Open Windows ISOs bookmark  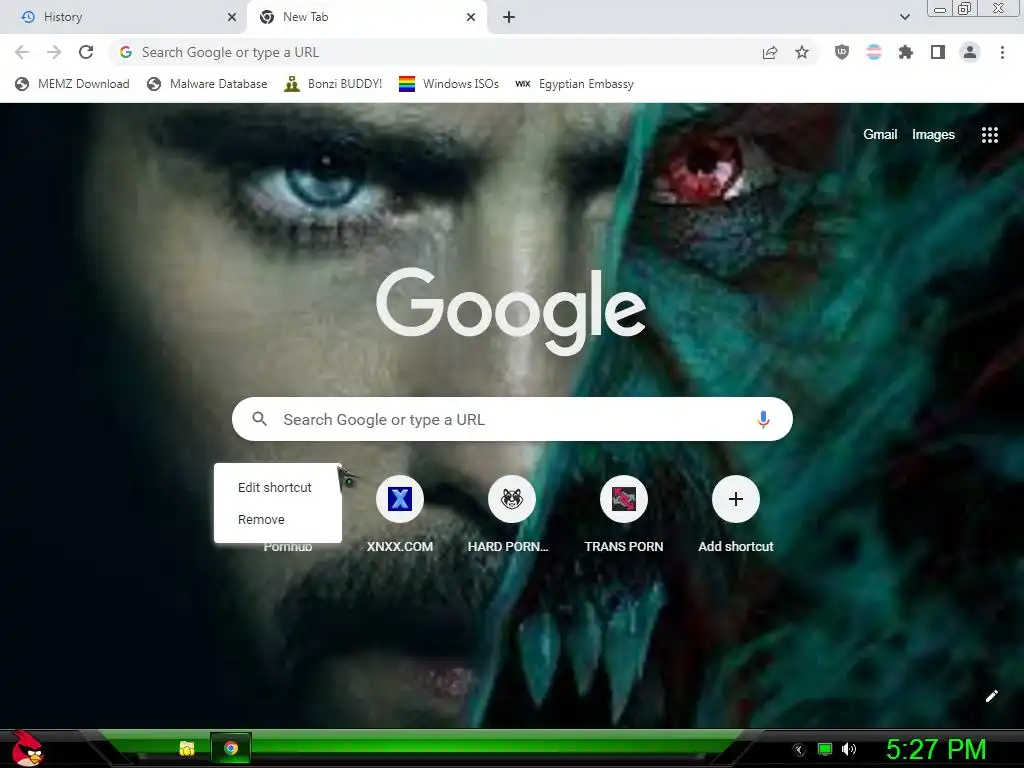pos(449,84)
